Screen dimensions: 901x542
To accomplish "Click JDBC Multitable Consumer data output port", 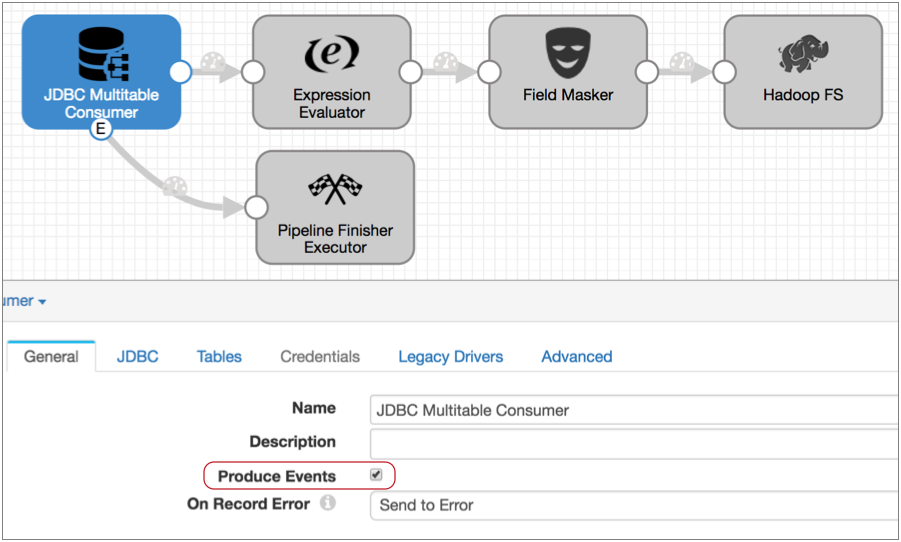I will tap(180, 72).
